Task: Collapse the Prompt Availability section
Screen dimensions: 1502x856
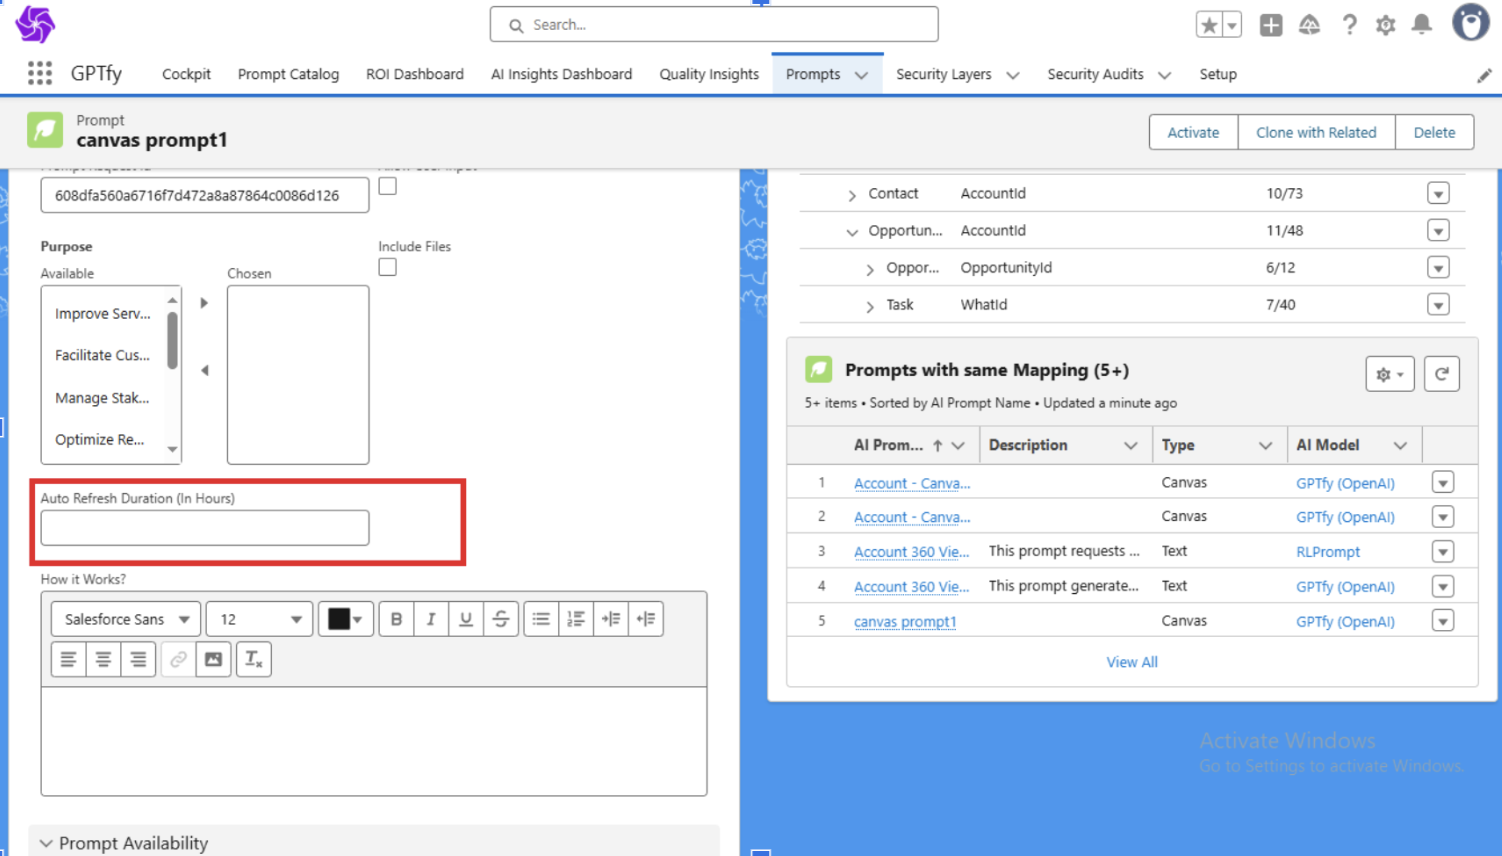Action: pyautogui.click(x=47, y=843)
